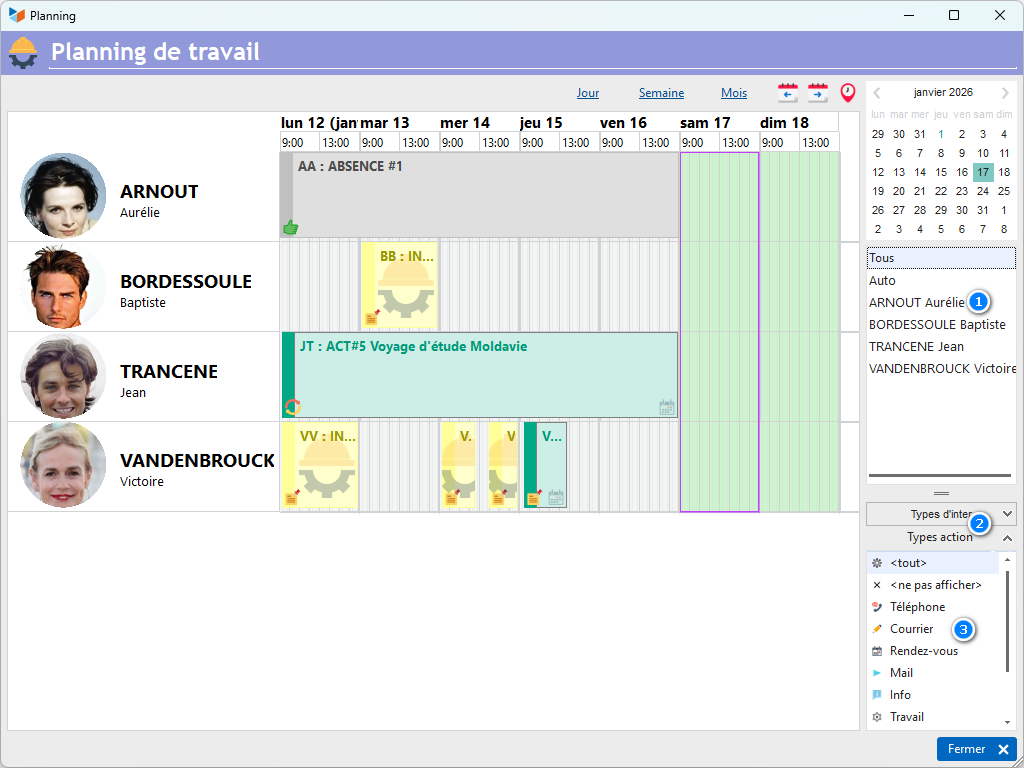Screen dimensions: 1024x768
Task: Switch to Jour view
Action: click(x=588, y=93)
